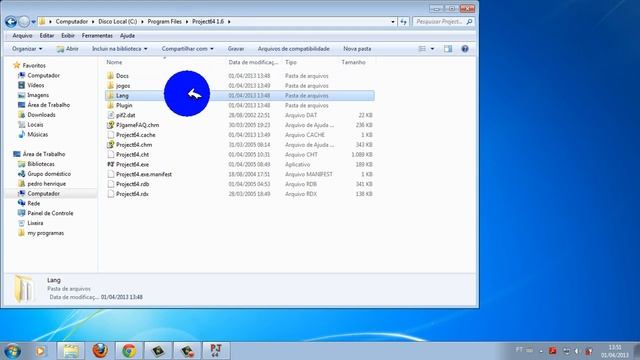
Task: Open the view options dropdown arrow
Action: point(432,49)
